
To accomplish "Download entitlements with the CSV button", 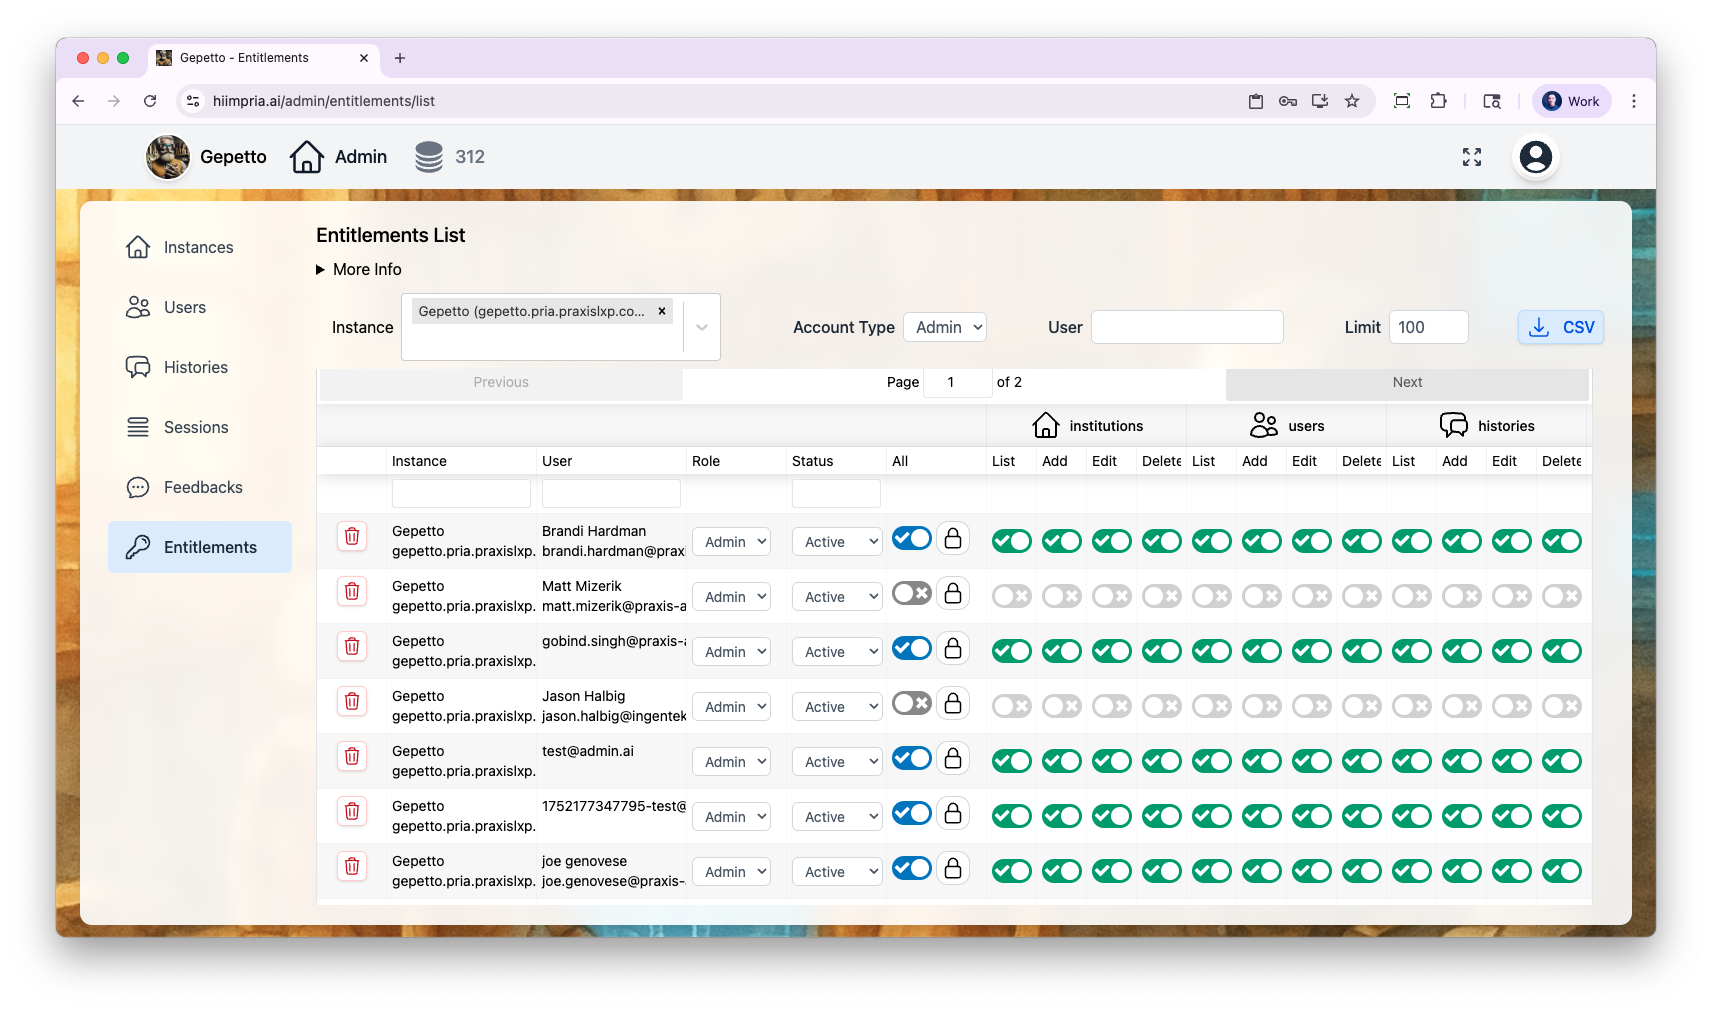I will tap(1560, 327).
